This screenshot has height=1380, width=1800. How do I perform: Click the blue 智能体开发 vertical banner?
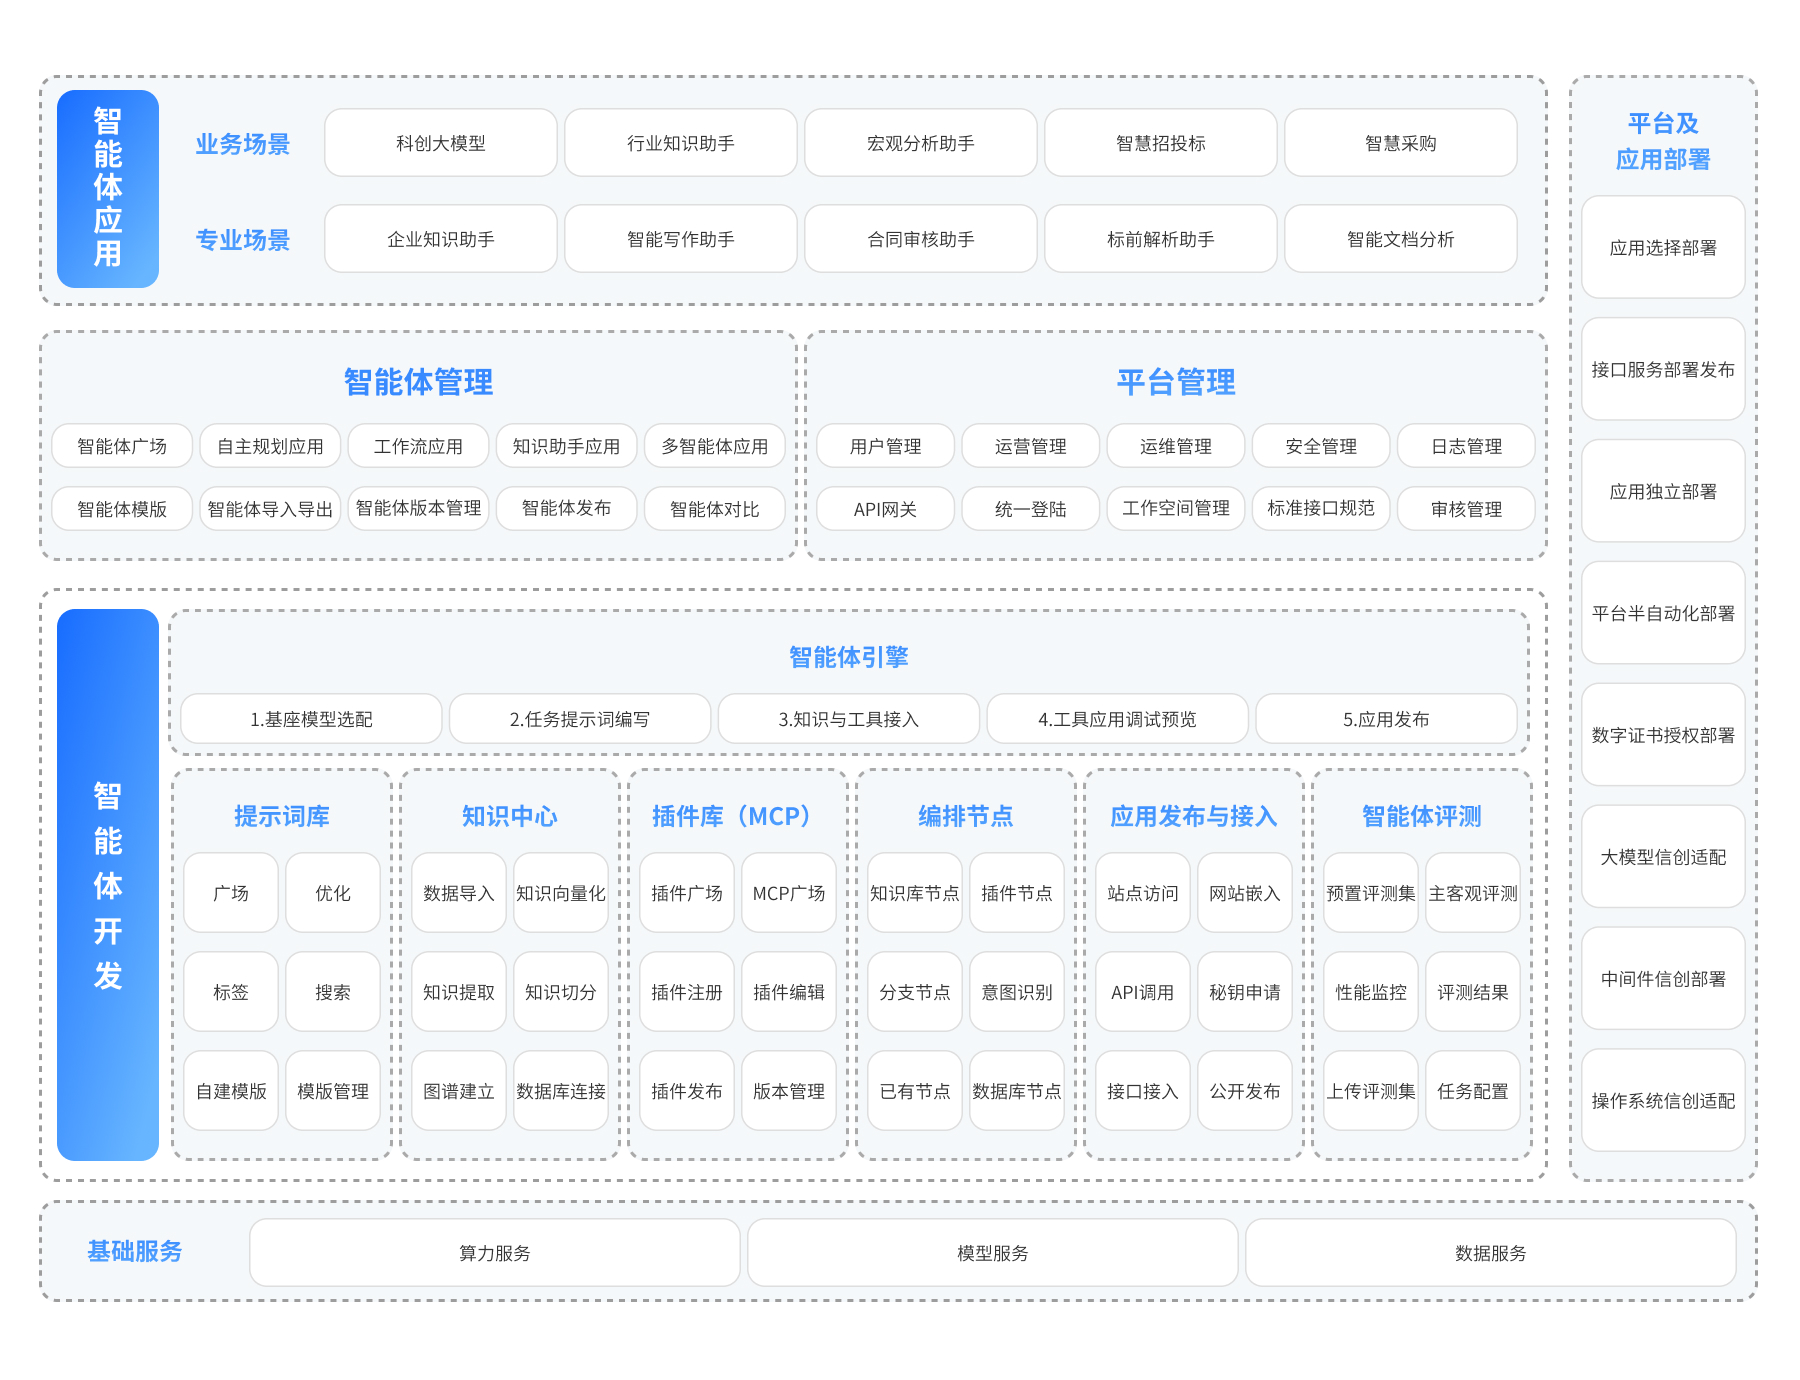tap(108, 884)
